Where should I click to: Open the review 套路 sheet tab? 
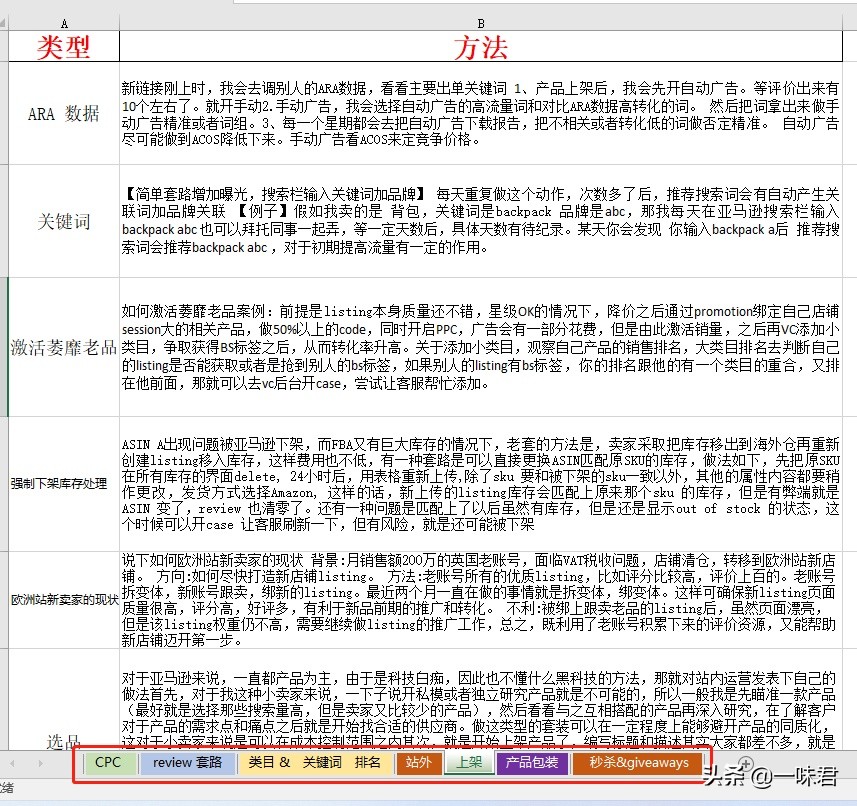[187, 762]
